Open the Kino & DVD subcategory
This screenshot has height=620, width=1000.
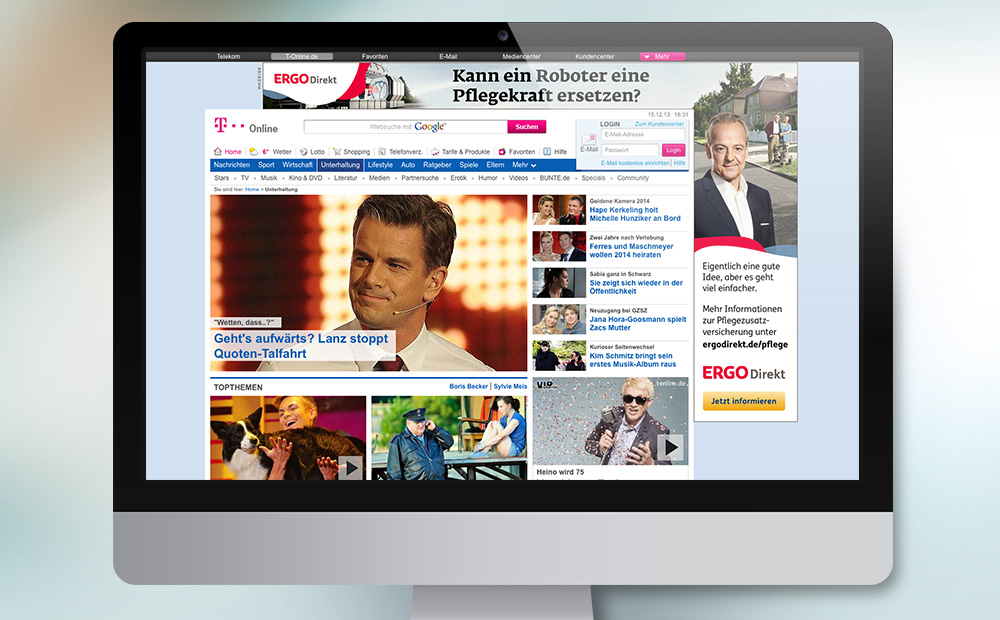305,178
